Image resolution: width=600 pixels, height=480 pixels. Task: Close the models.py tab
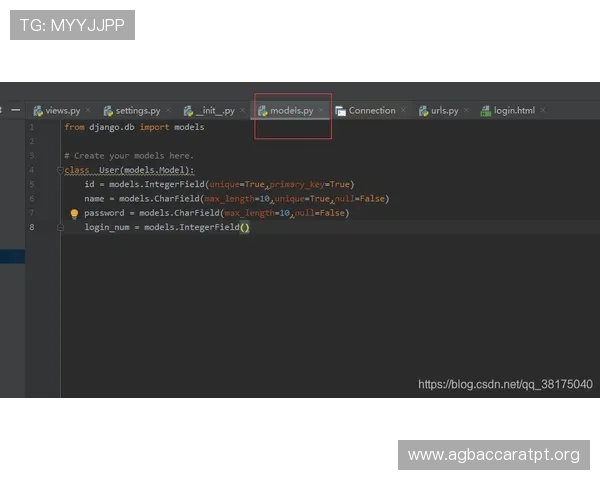point(321,111)
